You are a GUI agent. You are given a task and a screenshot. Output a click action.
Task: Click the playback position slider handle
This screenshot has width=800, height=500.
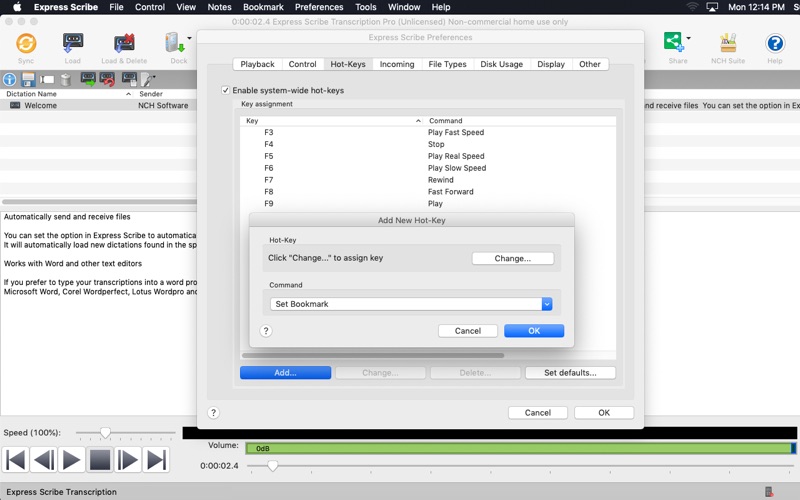pos(272,465)
